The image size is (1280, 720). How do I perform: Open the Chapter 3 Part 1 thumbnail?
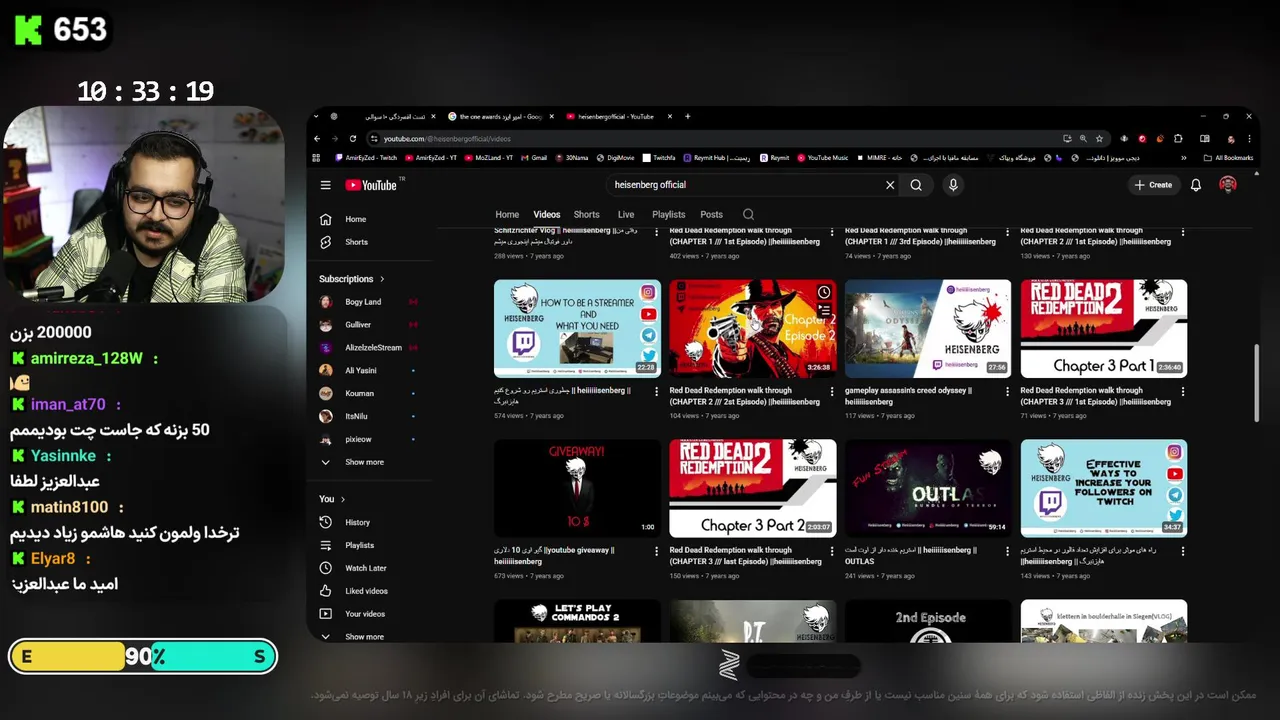[1104, 329]
